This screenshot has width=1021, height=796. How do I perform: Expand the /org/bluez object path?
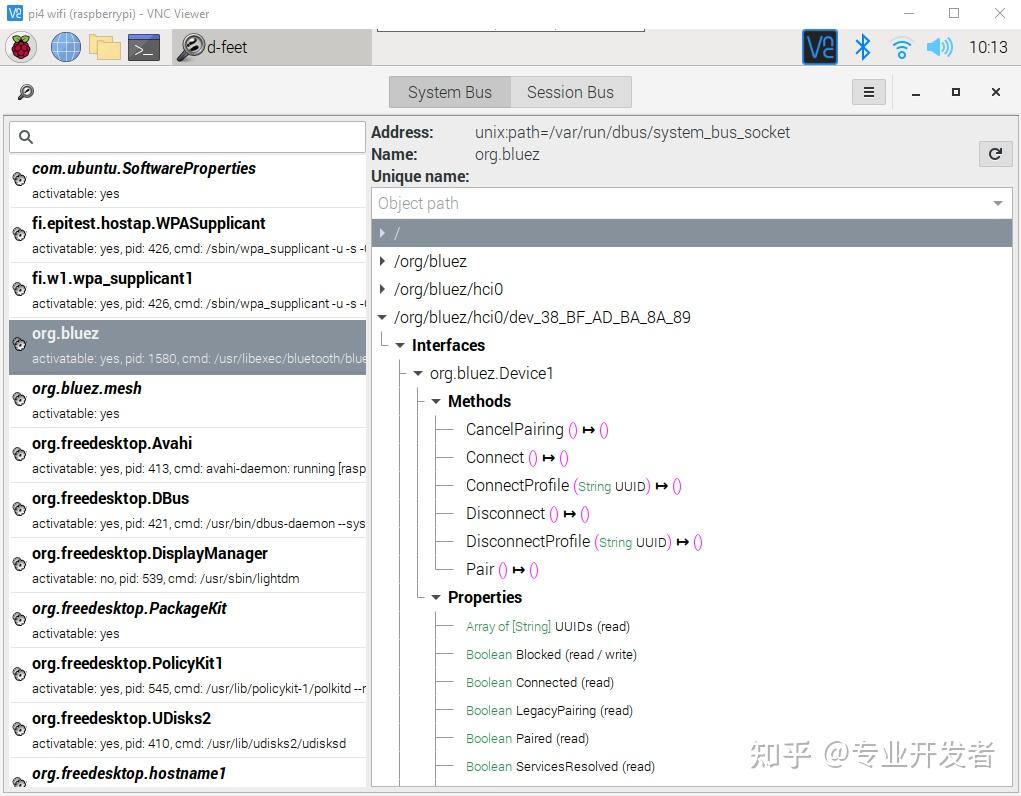(382, 261)
